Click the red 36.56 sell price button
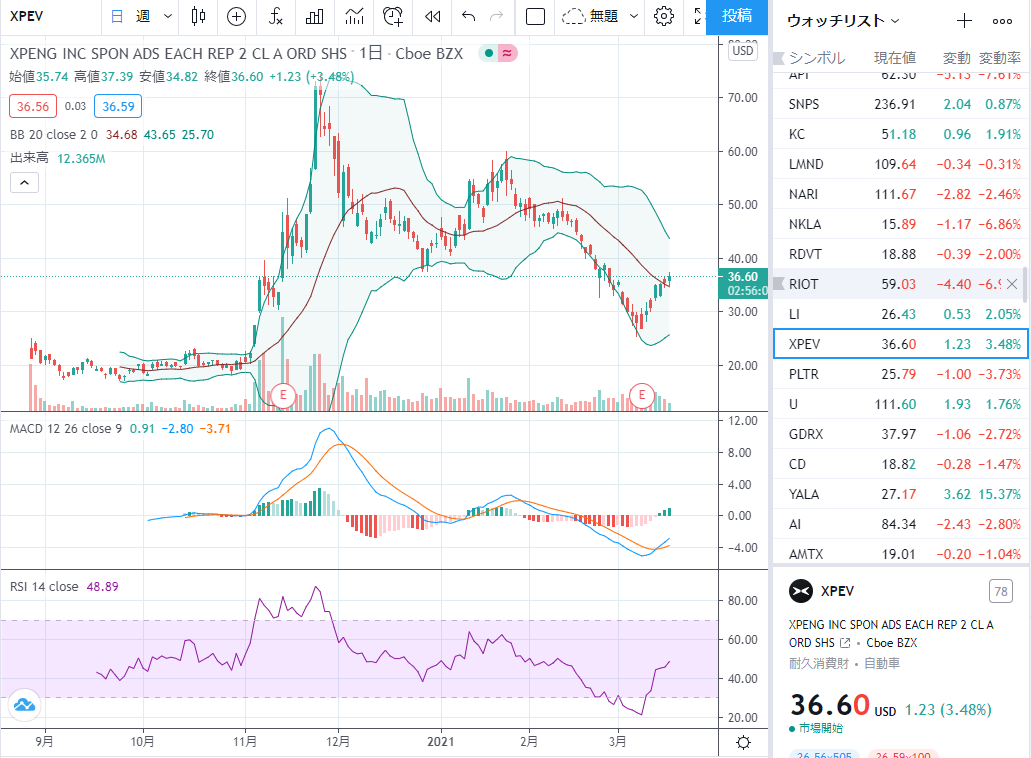Image resolution: width=1031 pixels, height=758 pixels. [33, 106]
